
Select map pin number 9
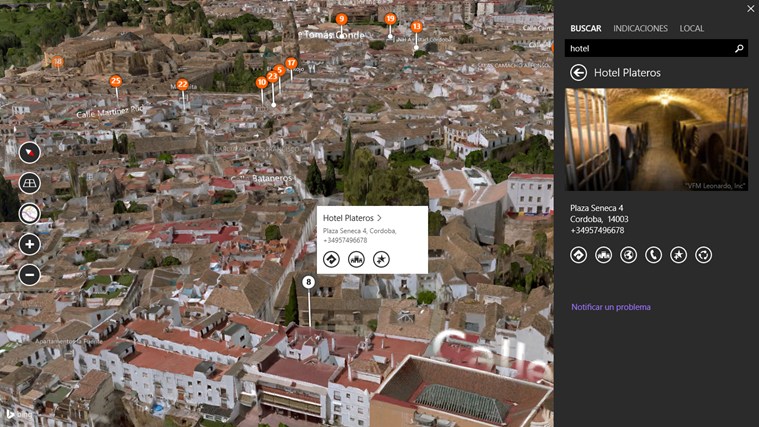(x=341, y=19)
